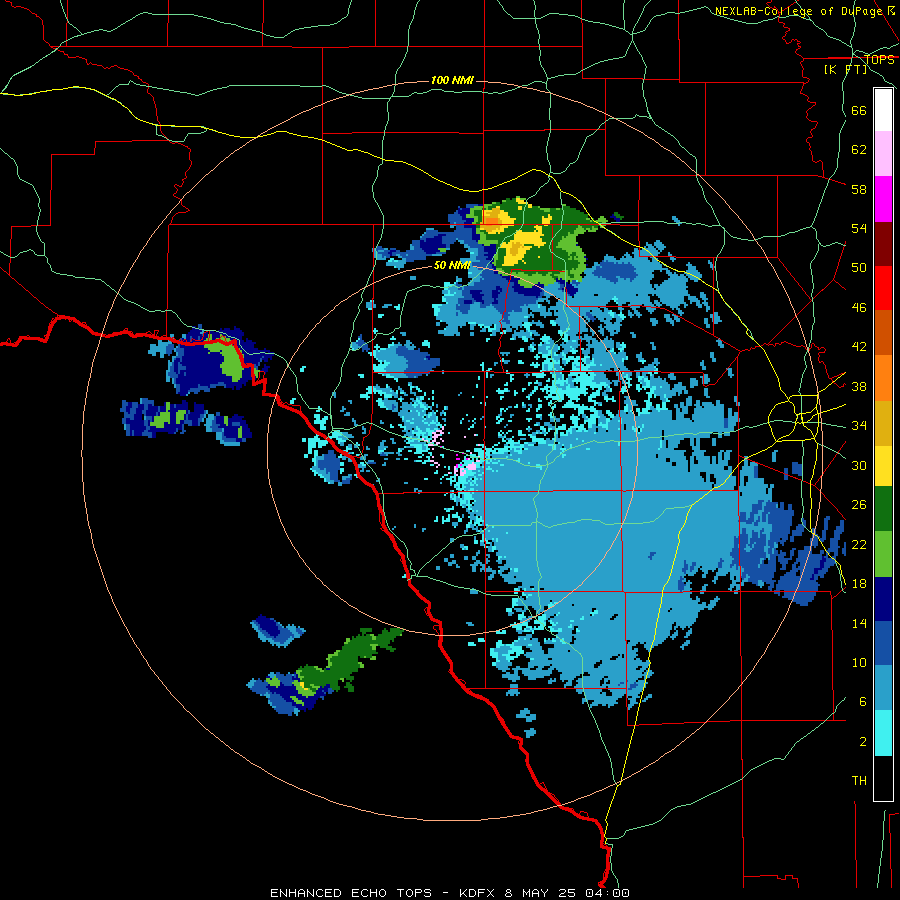Select the navy blue legend swatch
900x900 pixels.
click(x=883, y=599)
